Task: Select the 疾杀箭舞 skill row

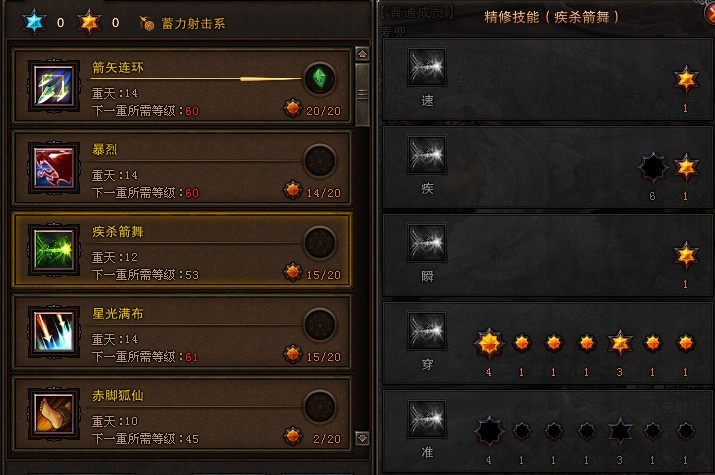Action: click(182, 250)
